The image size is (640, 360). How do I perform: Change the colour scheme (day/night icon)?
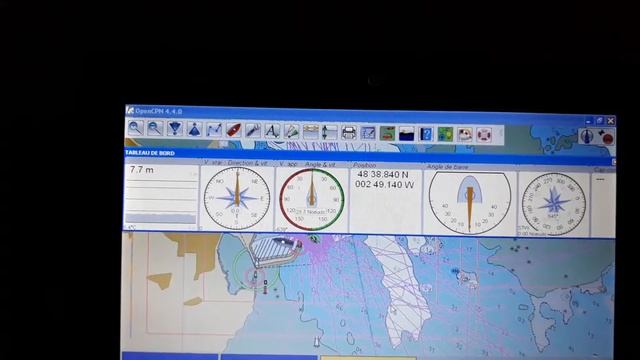click(407, 134)
